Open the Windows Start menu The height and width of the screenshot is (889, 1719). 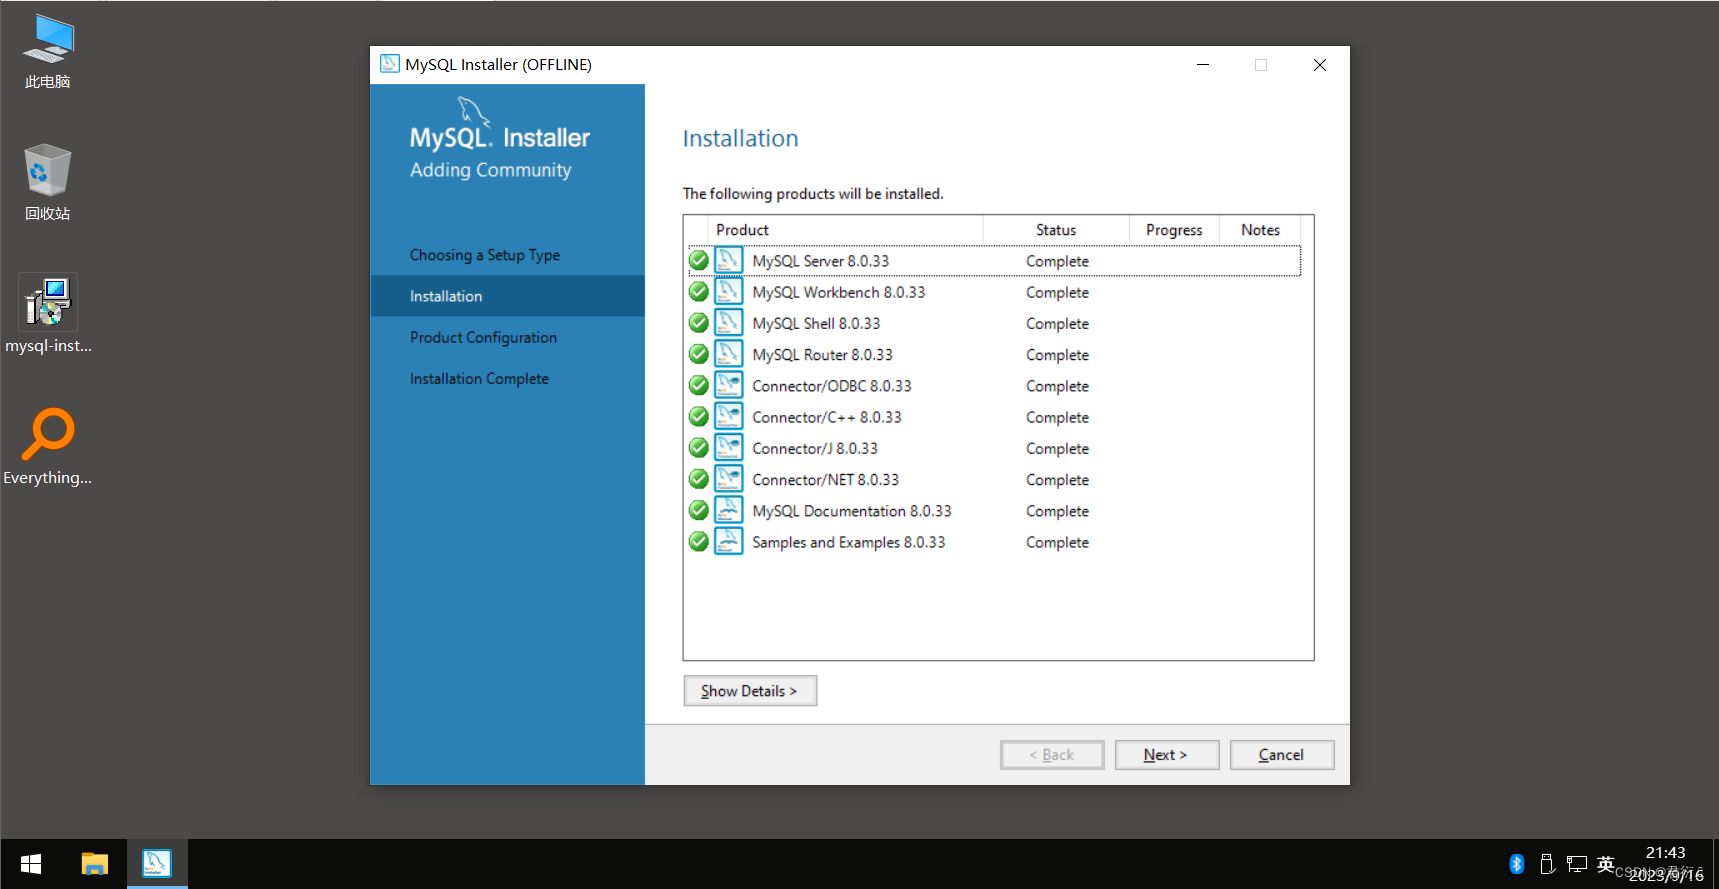tap(31, 864)
